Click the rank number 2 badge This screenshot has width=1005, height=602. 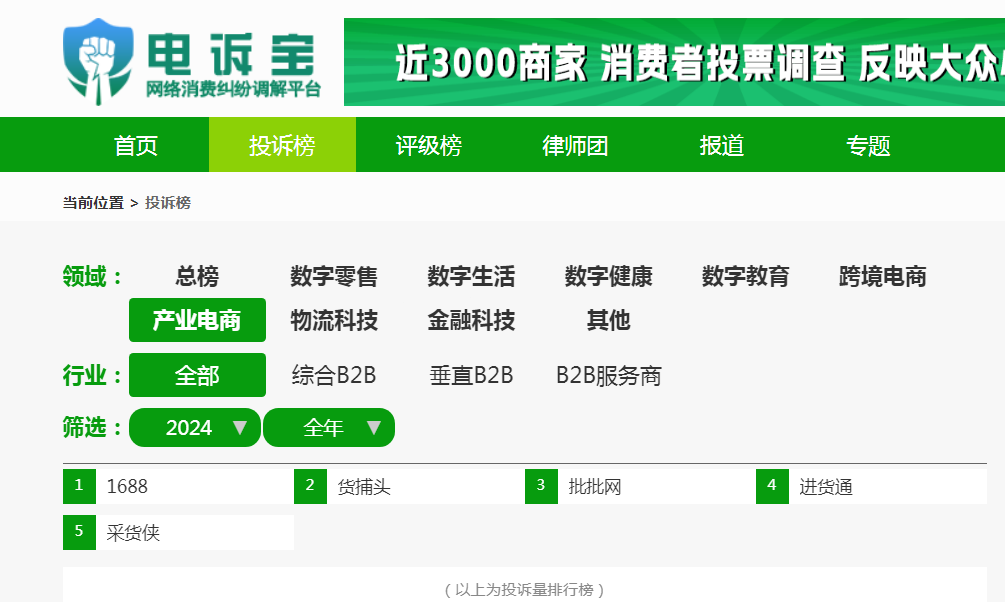310,486
